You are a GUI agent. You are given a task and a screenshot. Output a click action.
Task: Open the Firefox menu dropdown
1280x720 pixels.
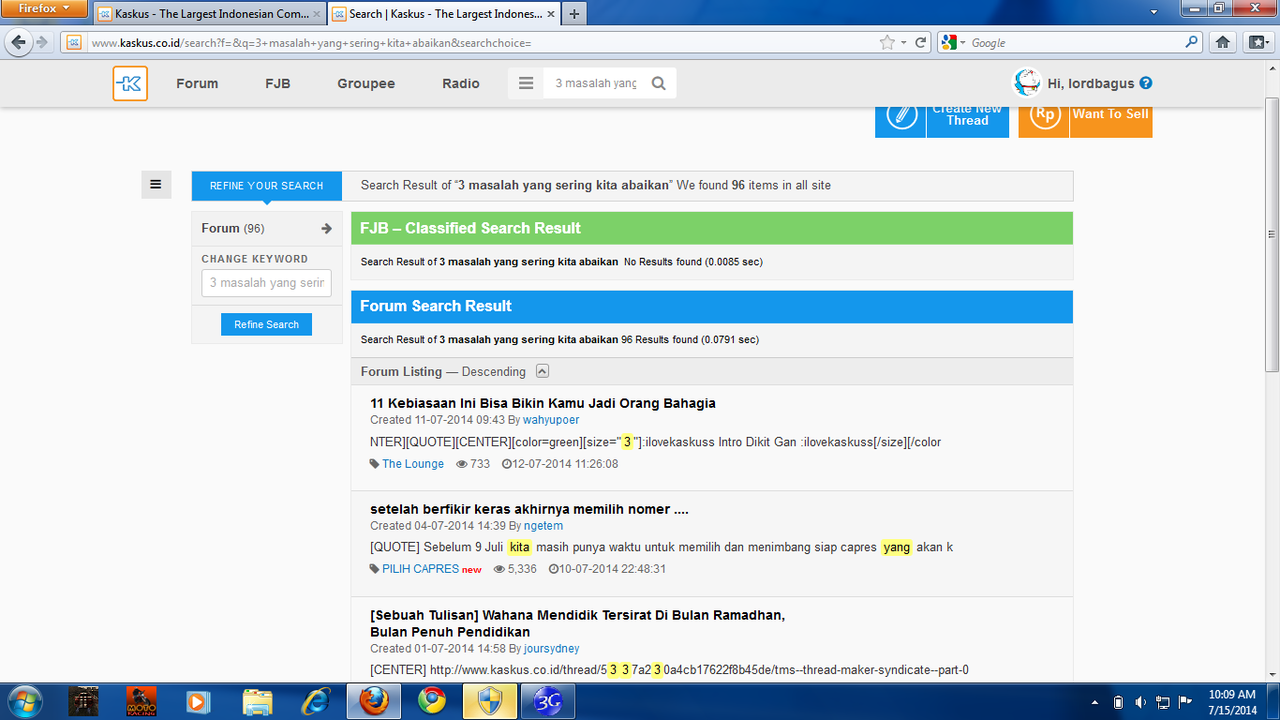click(x=45, y=9)
